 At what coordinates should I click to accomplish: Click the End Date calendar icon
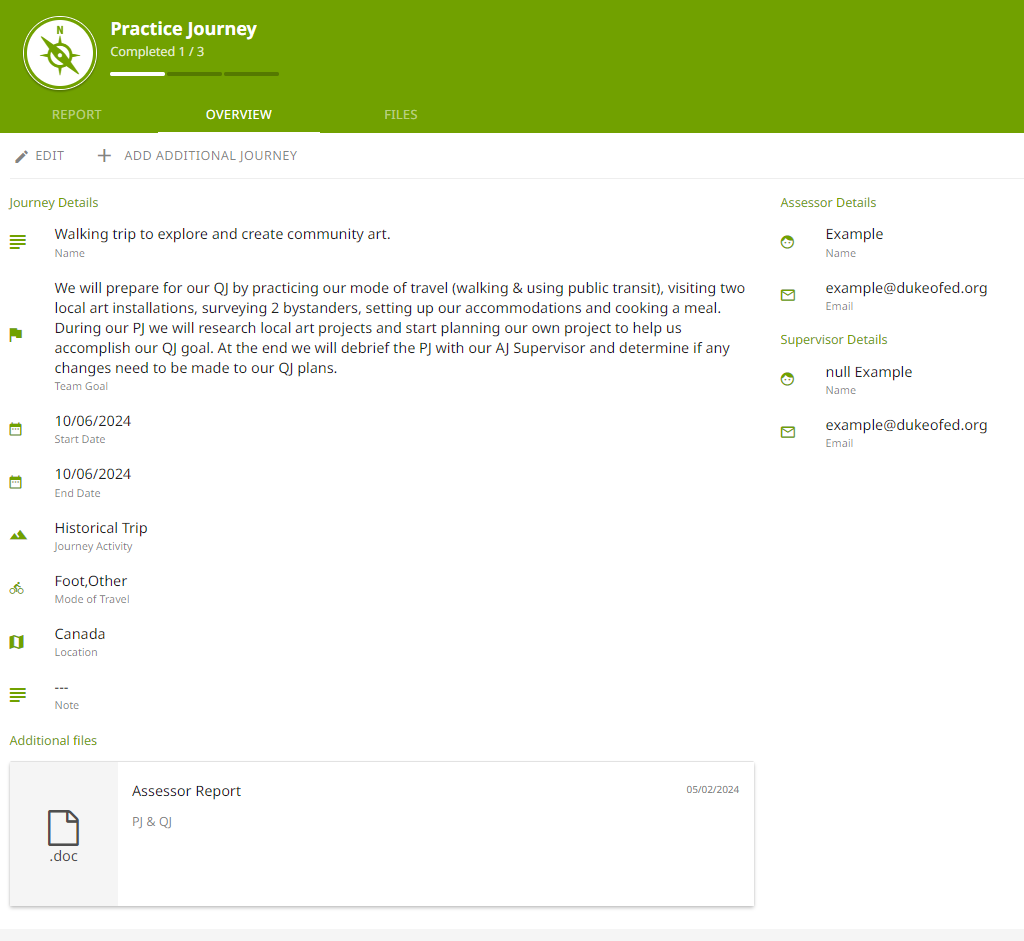[16, 482]
